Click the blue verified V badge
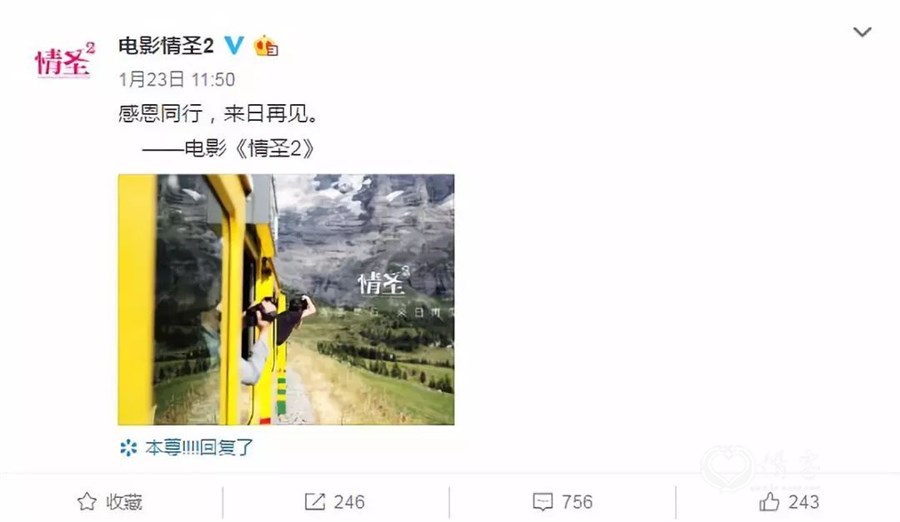900x522 pixels. coord(234,45)
